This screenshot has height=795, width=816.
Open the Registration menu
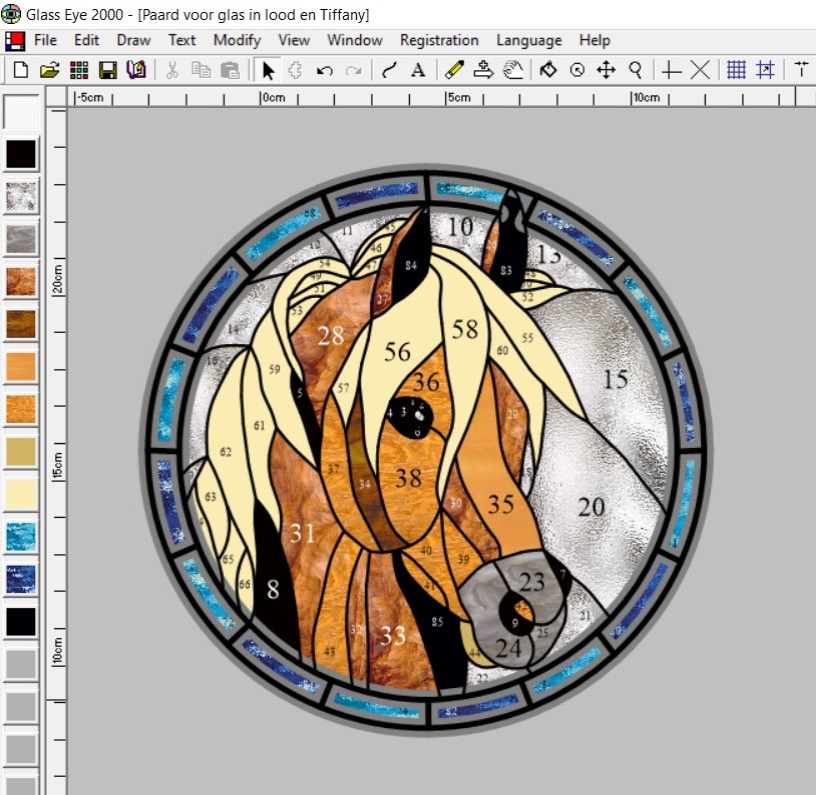[x=439, y=40]
